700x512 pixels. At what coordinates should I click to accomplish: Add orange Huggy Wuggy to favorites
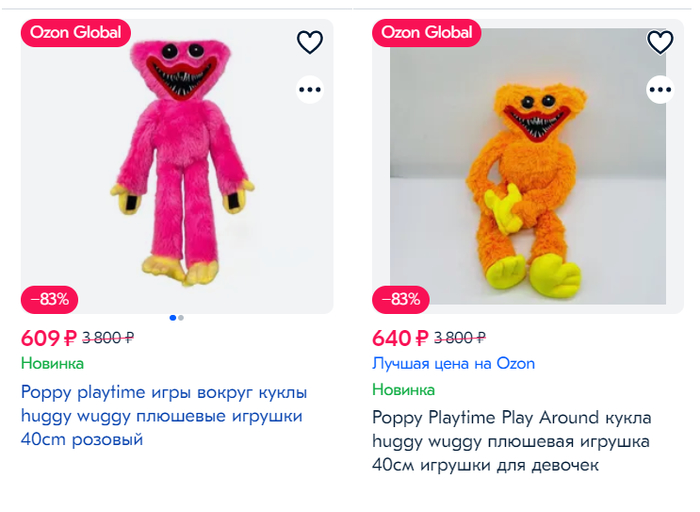[x=660, y=42]
